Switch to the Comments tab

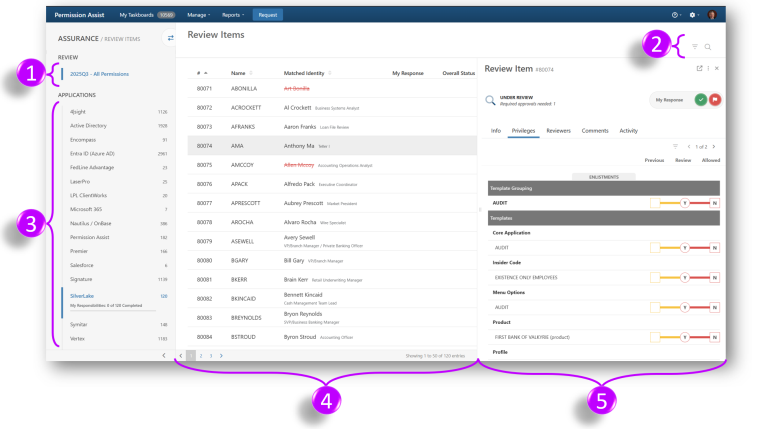point(595,131)
